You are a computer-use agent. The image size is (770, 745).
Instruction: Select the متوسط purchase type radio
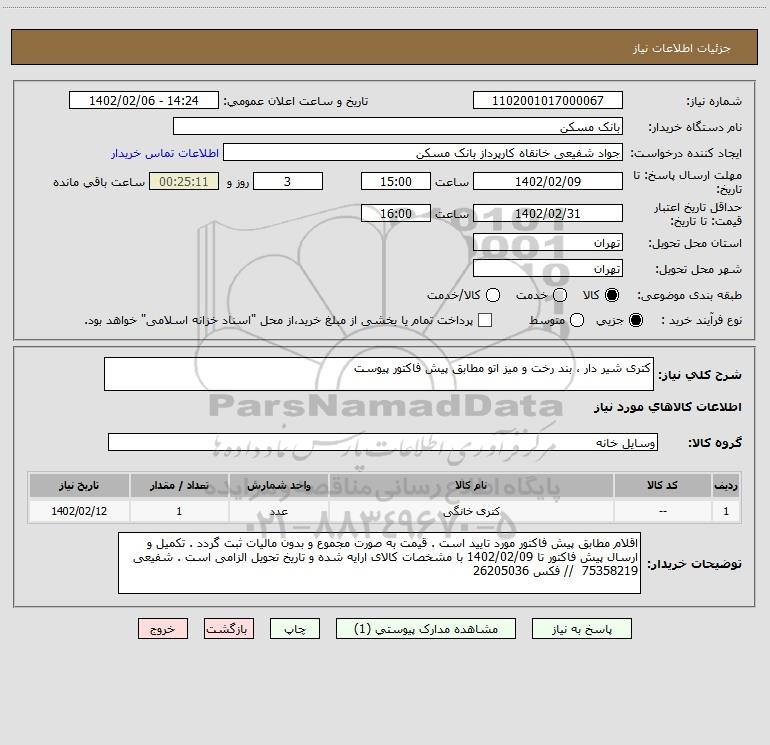pos(577,320)
